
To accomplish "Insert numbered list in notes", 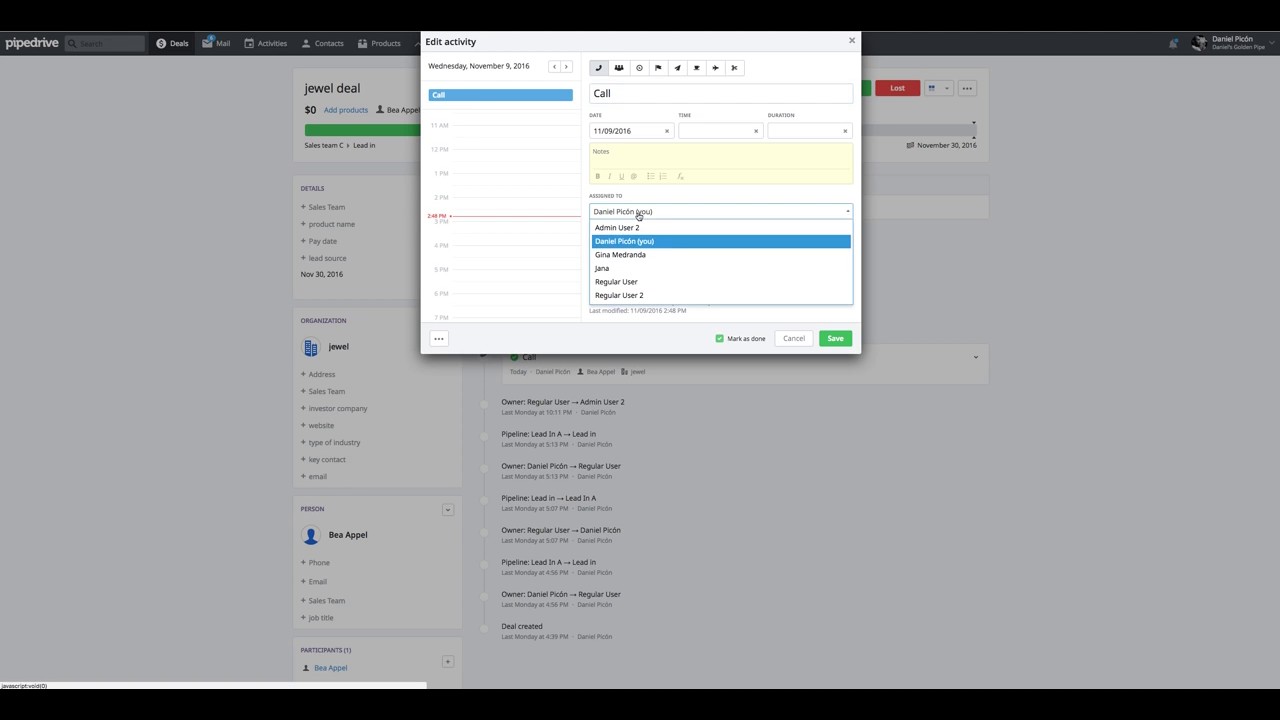I will click(x=662, y=176).
